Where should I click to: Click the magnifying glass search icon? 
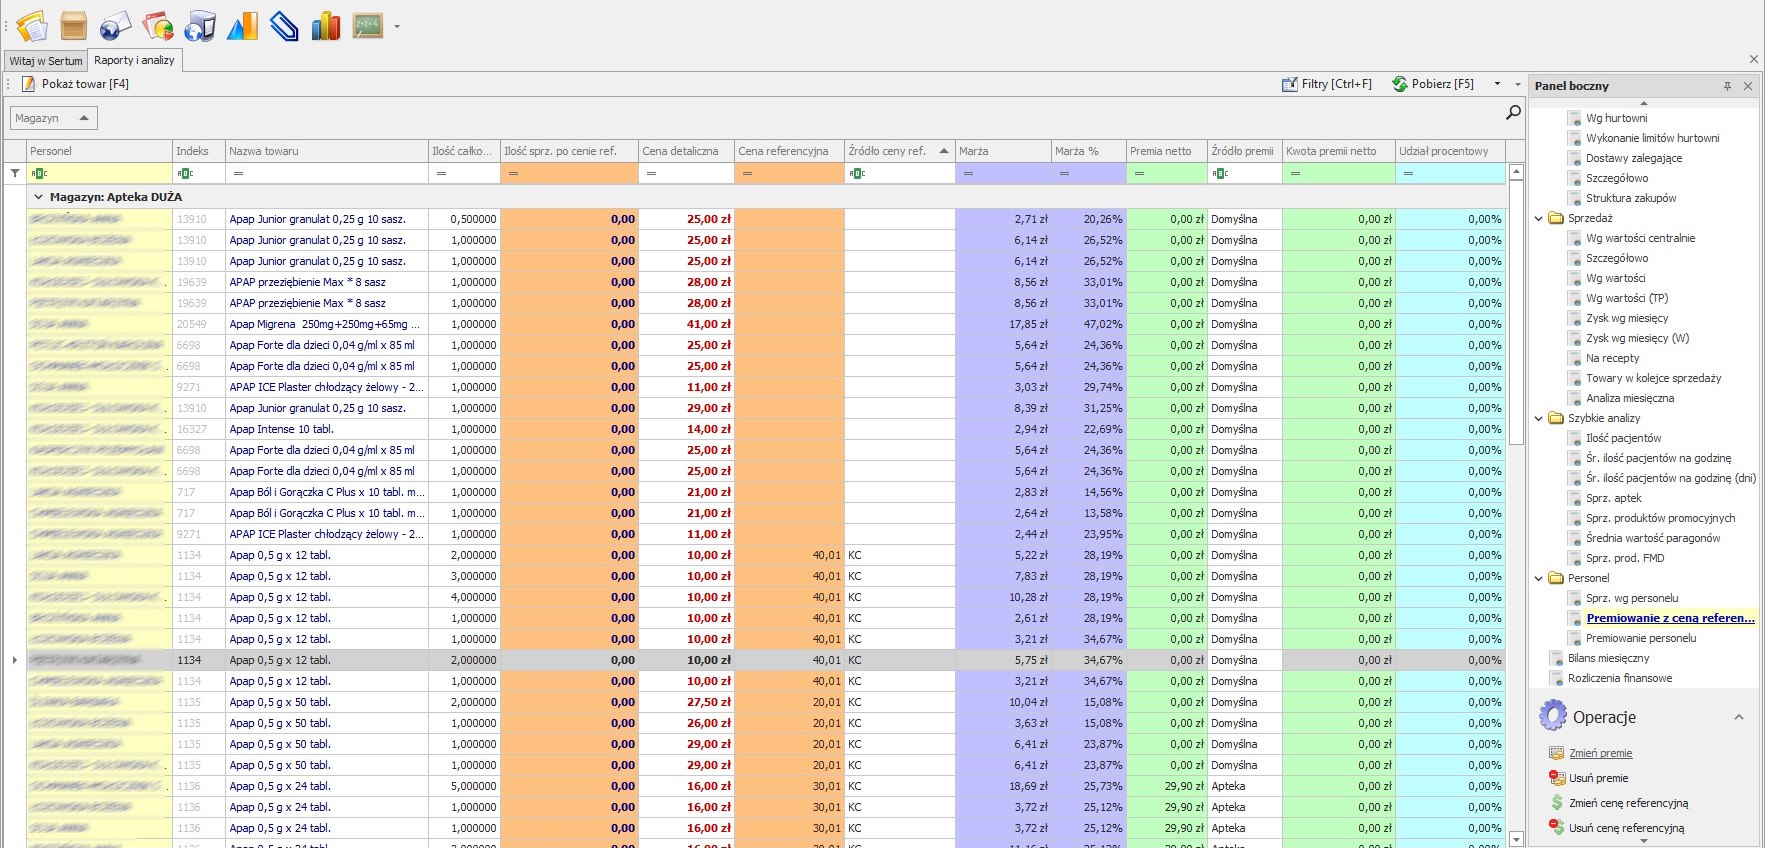[1513, 113]
